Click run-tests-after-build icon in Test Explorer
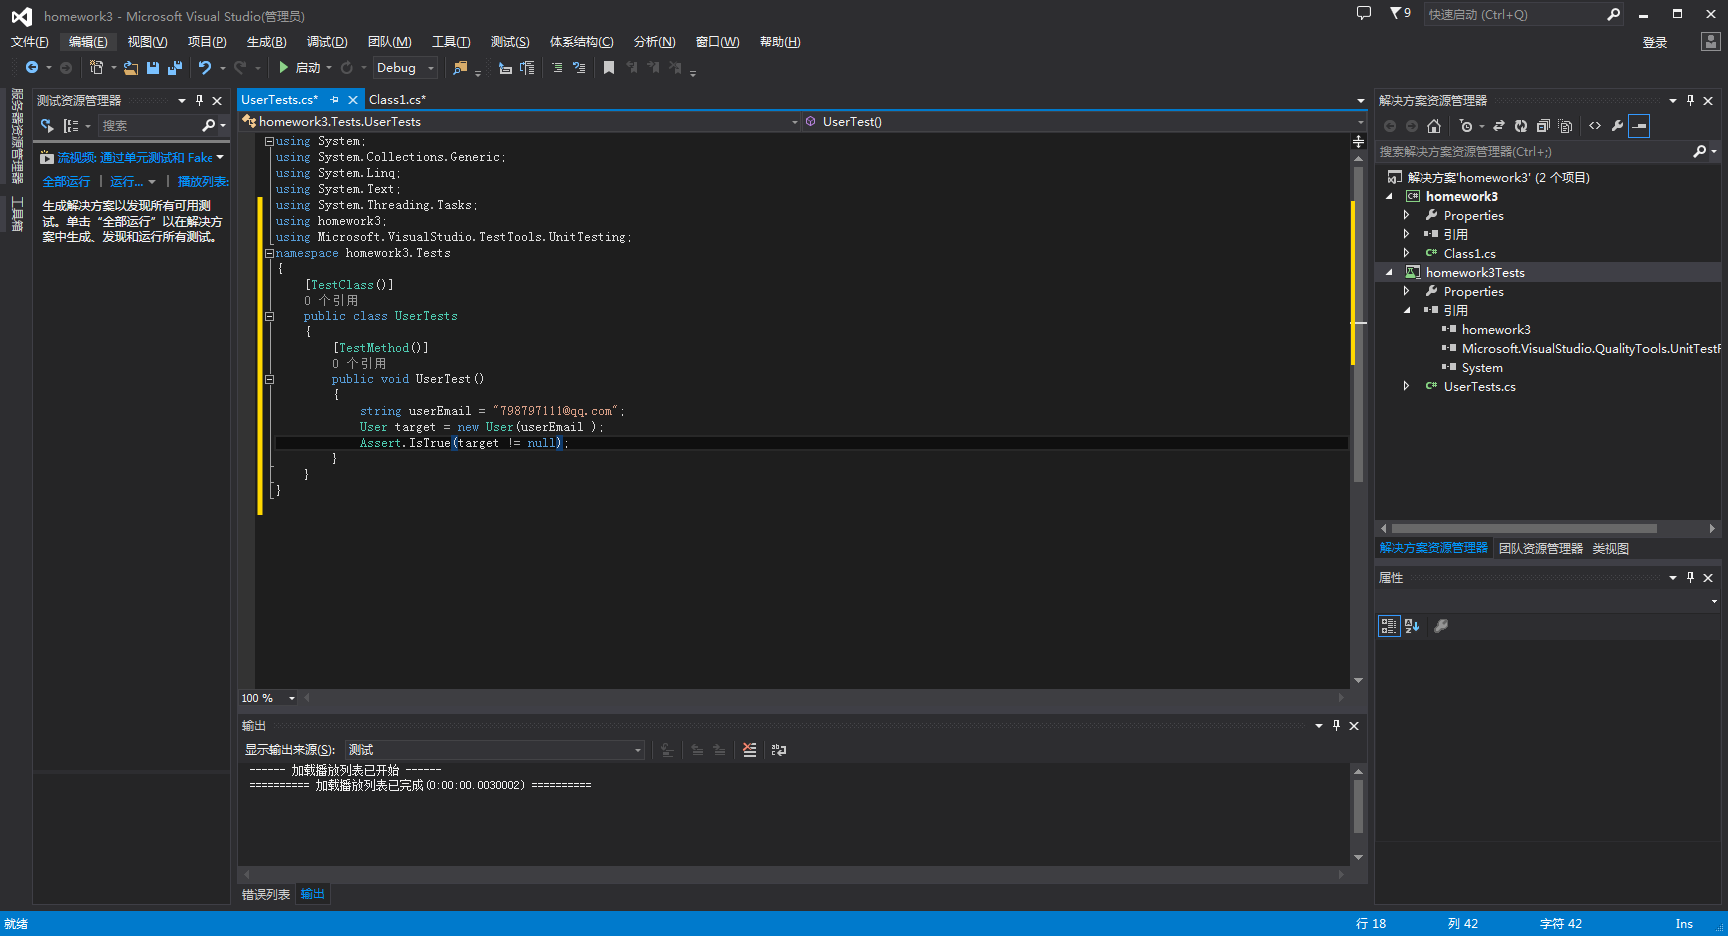The image size is (1728, 936). pyautogui.click(x=47, y=126)
